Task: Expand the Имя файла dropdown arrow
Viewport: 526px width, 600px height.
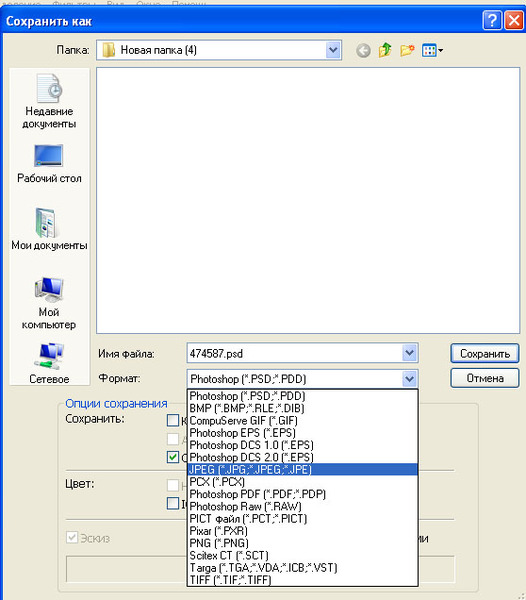Action: point(409,353)
